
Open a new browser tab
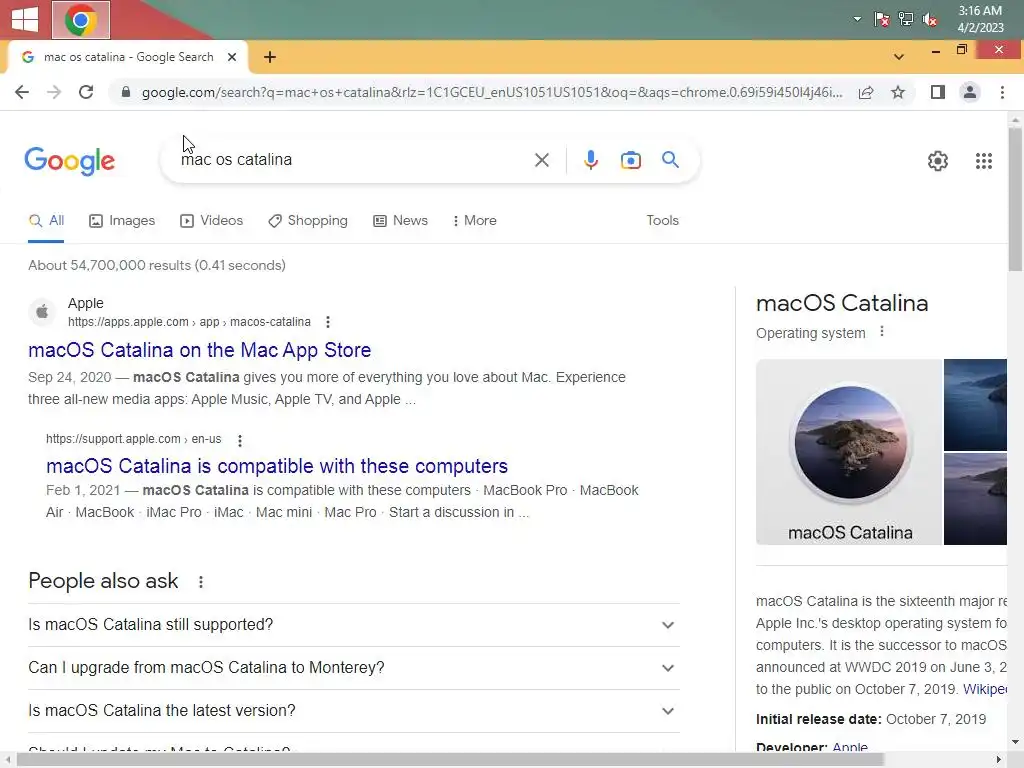click(x=270, y=57)
